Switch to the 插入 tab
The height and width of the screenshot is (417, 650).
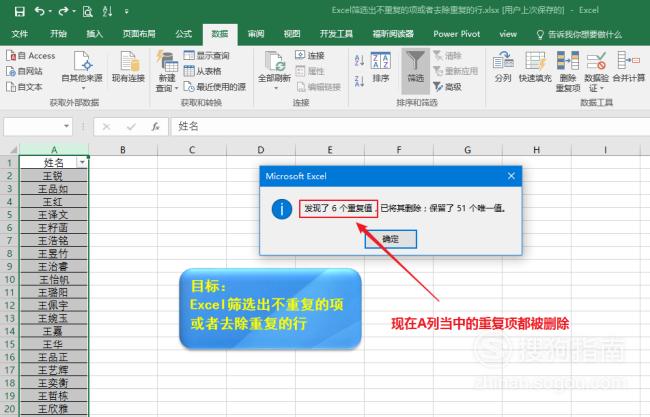[x=95, y=34]
